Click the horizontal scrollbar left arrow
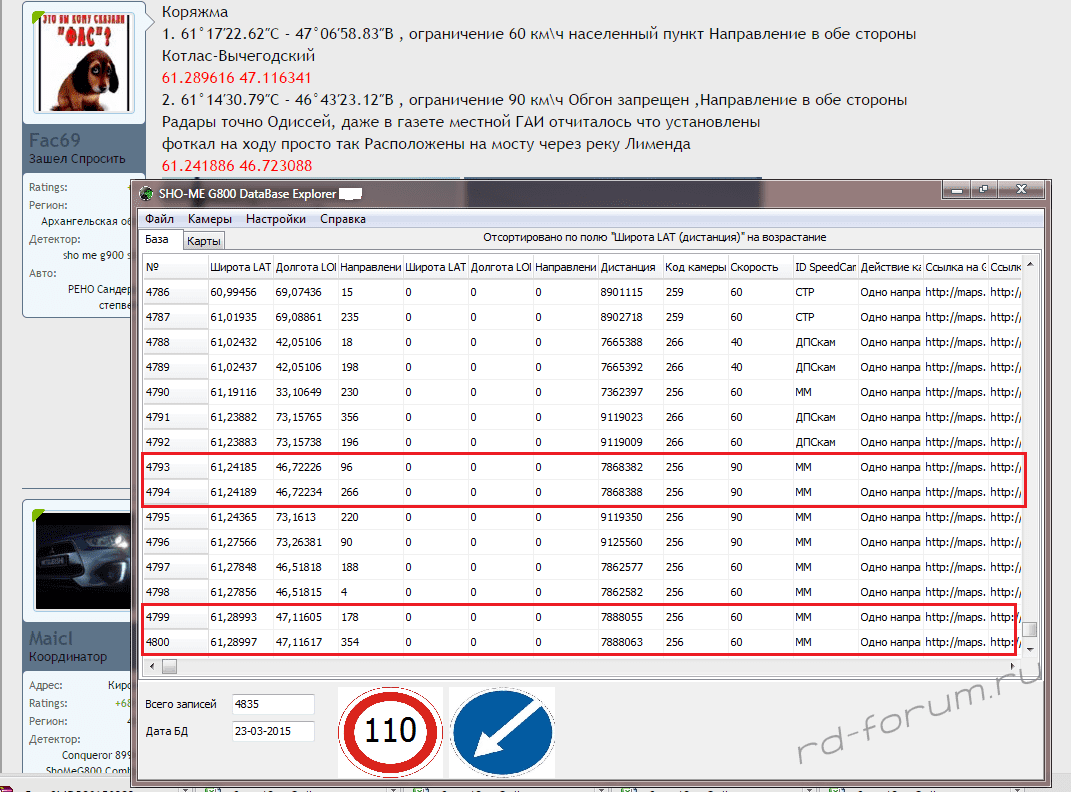The image size is (1071, 792). tap(151, 666)
